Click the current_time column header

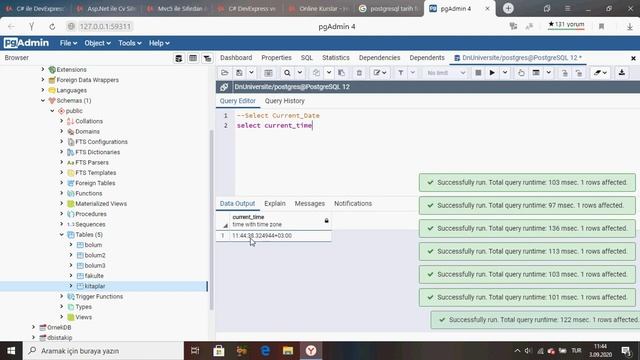pos(280,220)
